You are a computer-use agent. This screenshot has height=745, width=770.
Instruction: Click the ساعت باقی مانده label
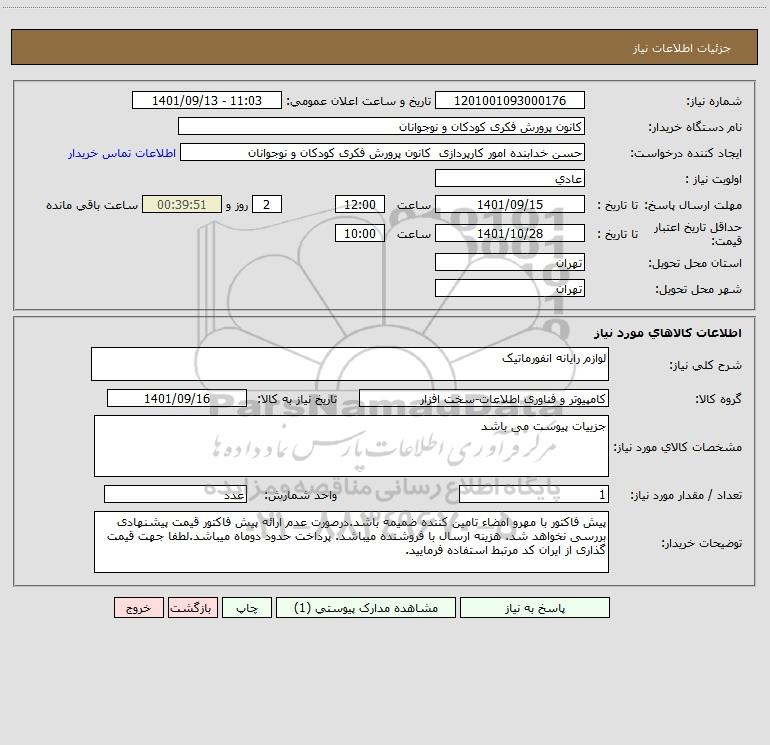[92, 205]
